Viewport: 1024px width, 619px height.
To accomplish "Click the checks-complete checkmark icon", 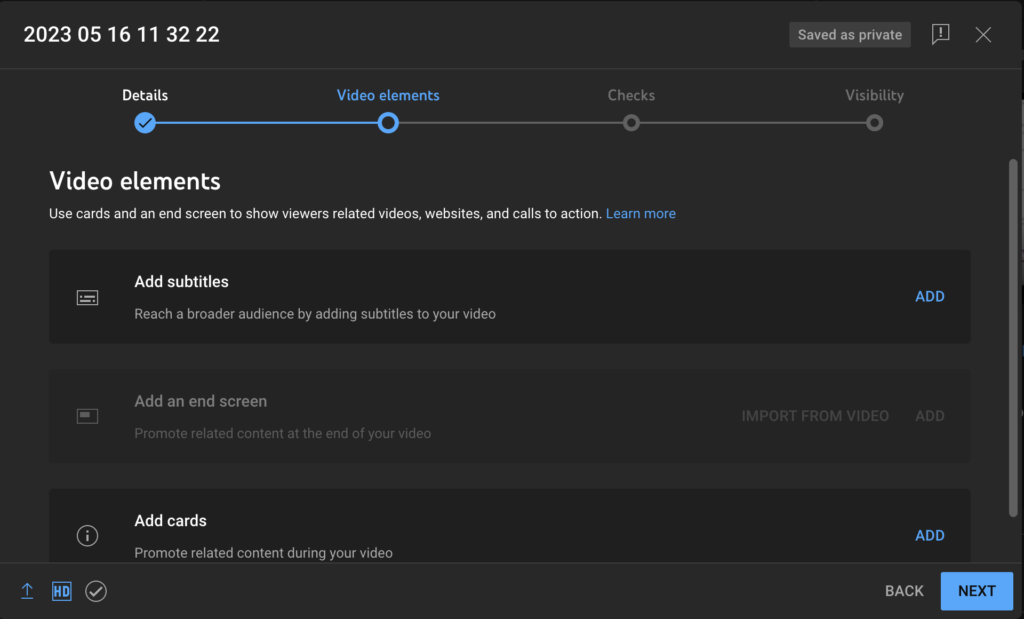I will click(96, 591).
